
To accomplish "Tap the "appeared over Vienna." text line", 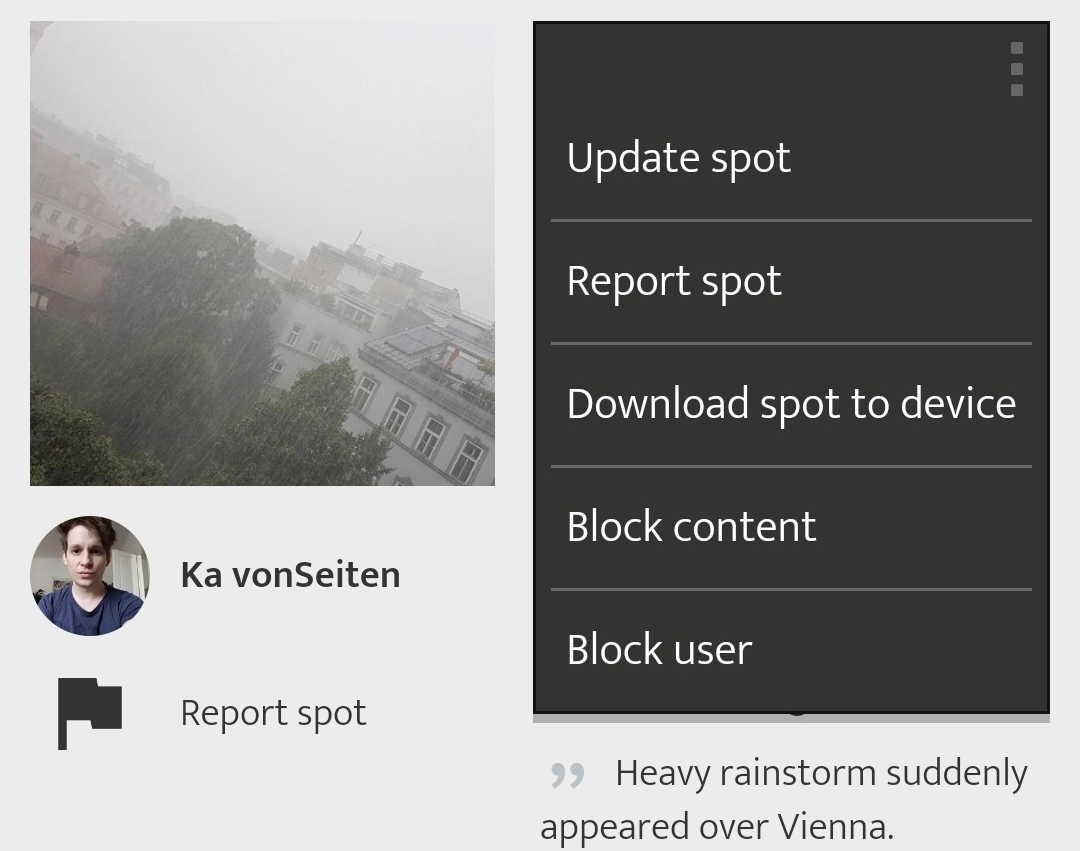I will tap(716, 827).
